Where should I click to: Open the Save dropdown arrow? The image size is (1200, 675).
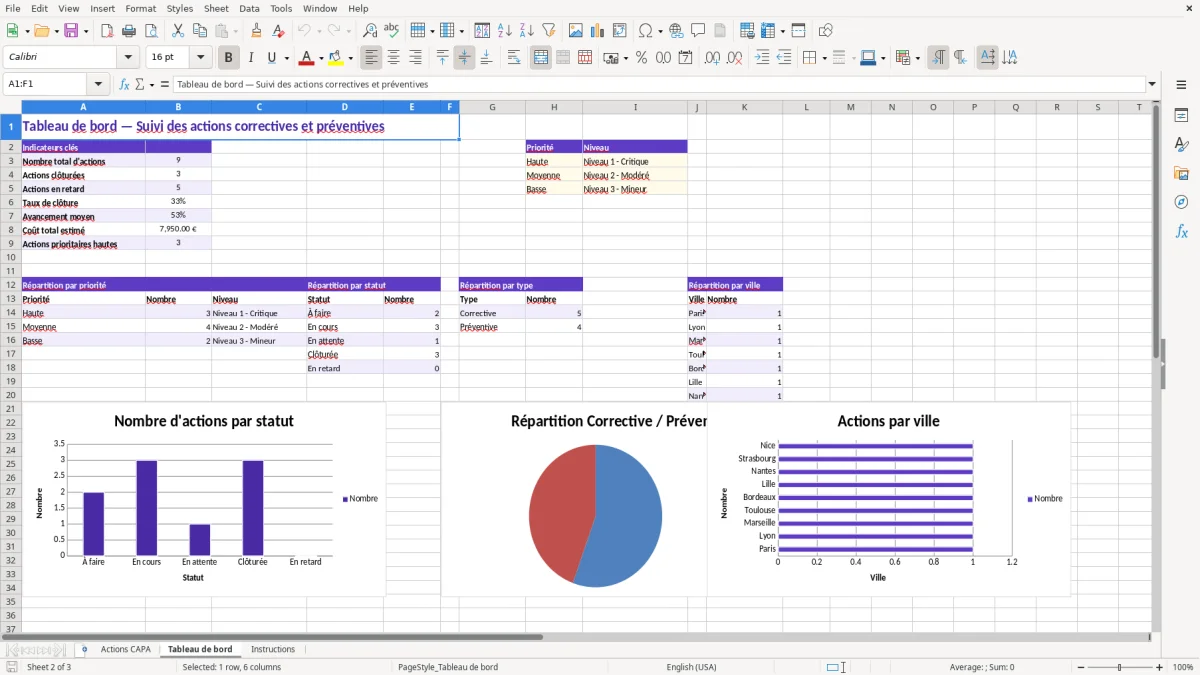point(86,31)
